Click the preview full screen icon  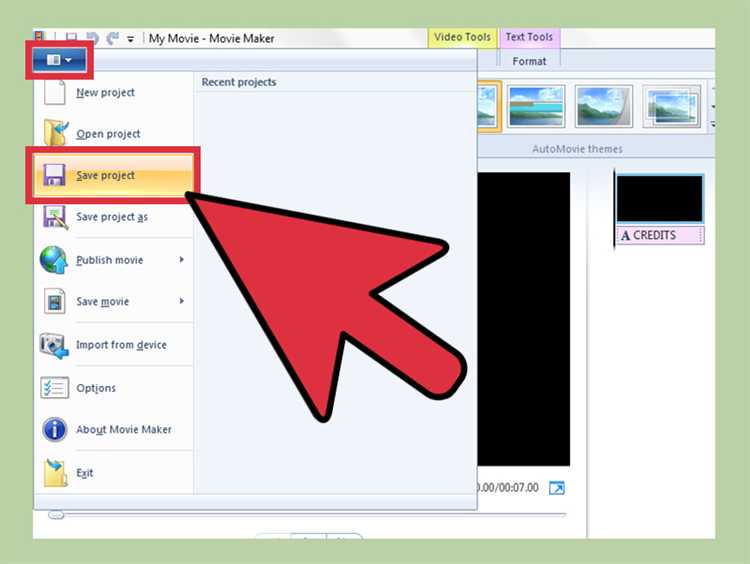click(557, 488)
